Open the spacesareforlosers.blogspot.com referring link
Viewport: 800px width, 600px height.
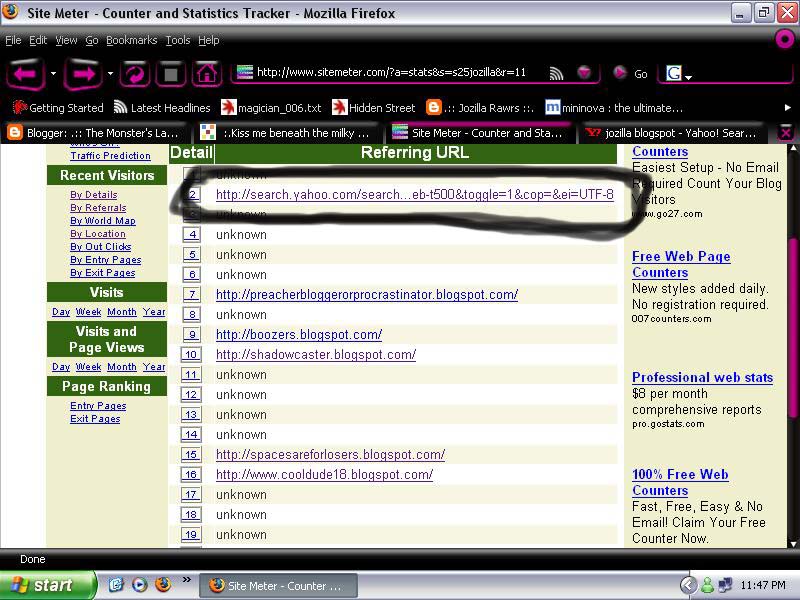(331, 455)
